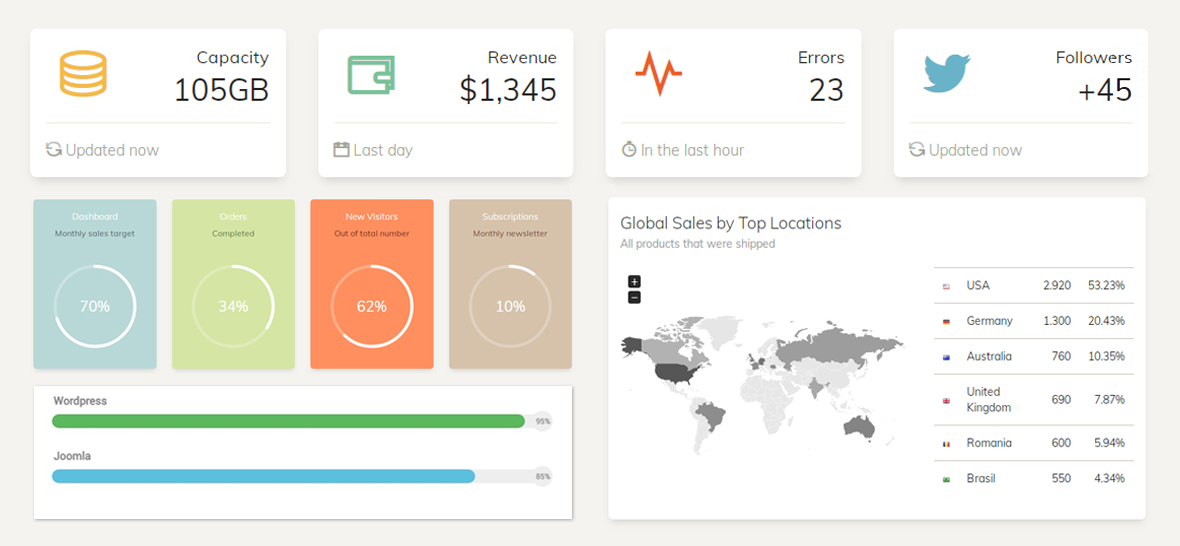This screenshot has width=1180, height=546.
Task: Click the calendar icon beside Last day
Action: pyautogui.click(x=341, y=150)
